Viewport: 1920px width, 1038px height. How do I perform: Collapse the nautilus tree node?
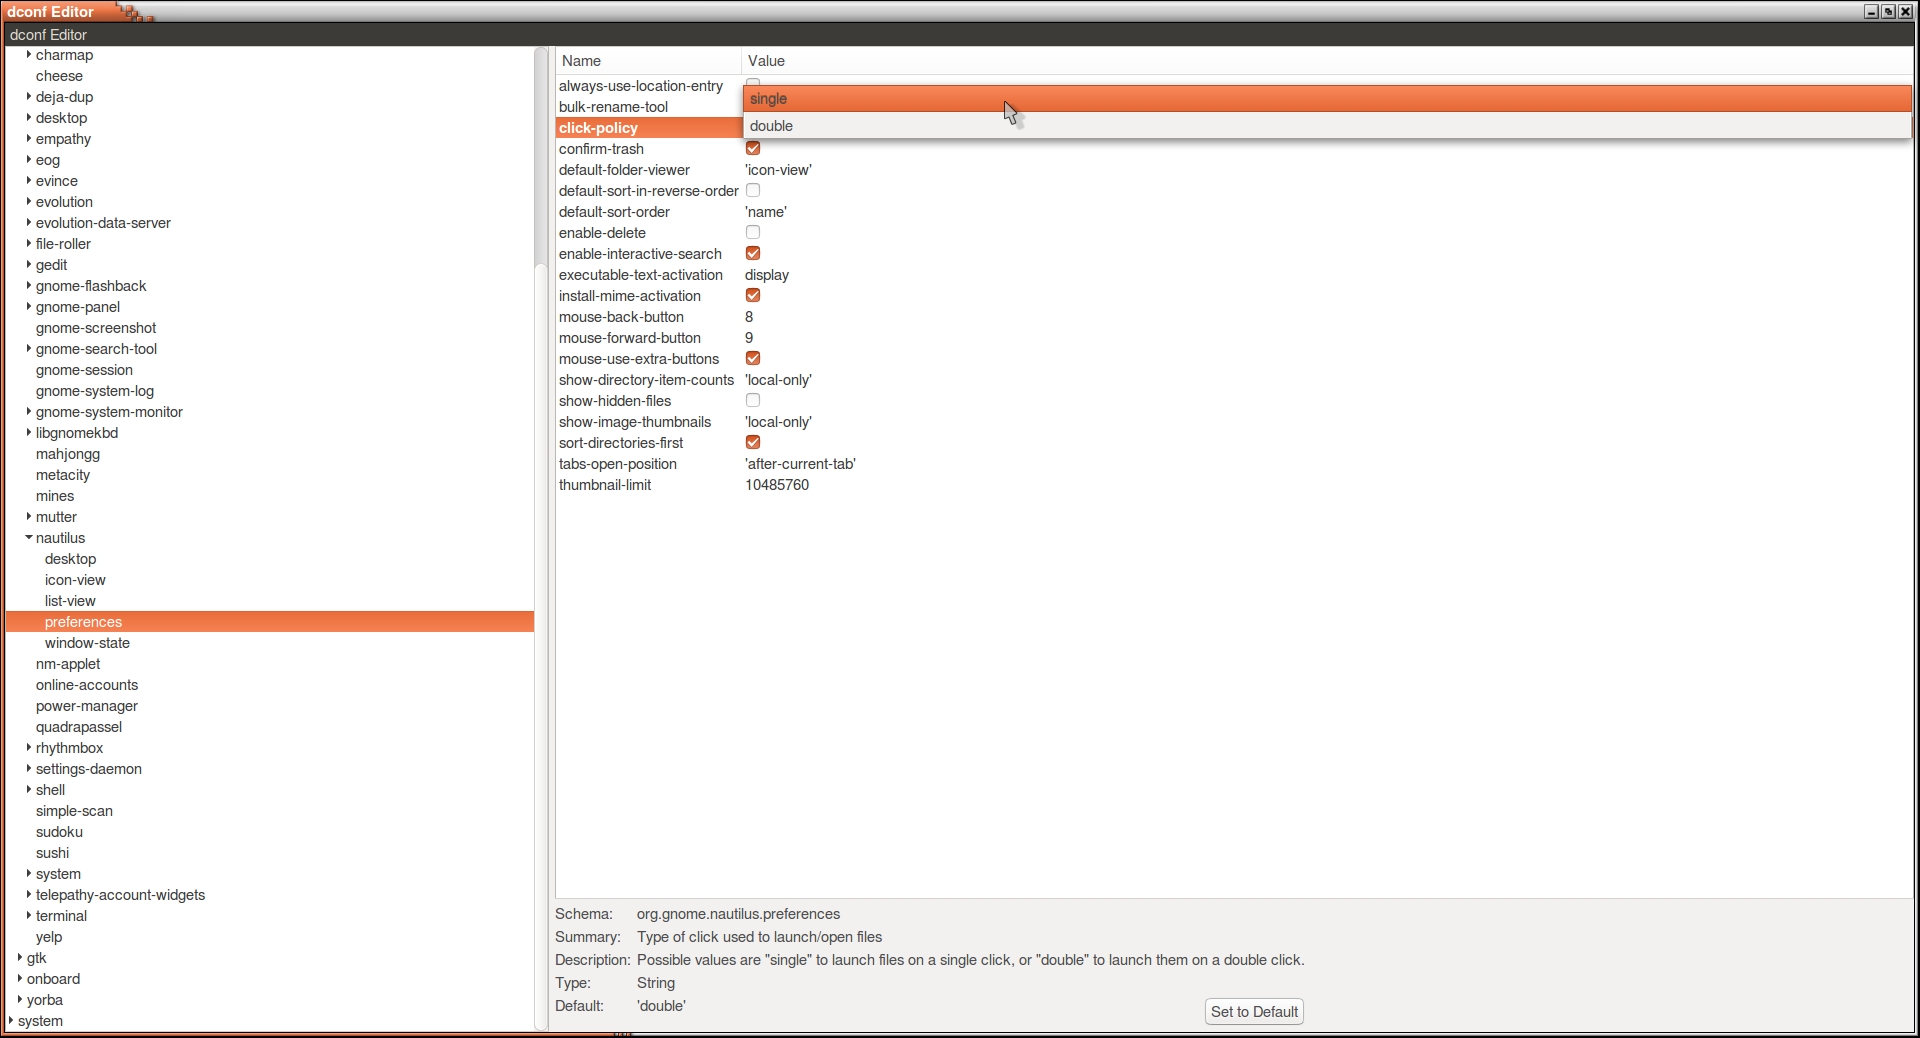point(29,538)
